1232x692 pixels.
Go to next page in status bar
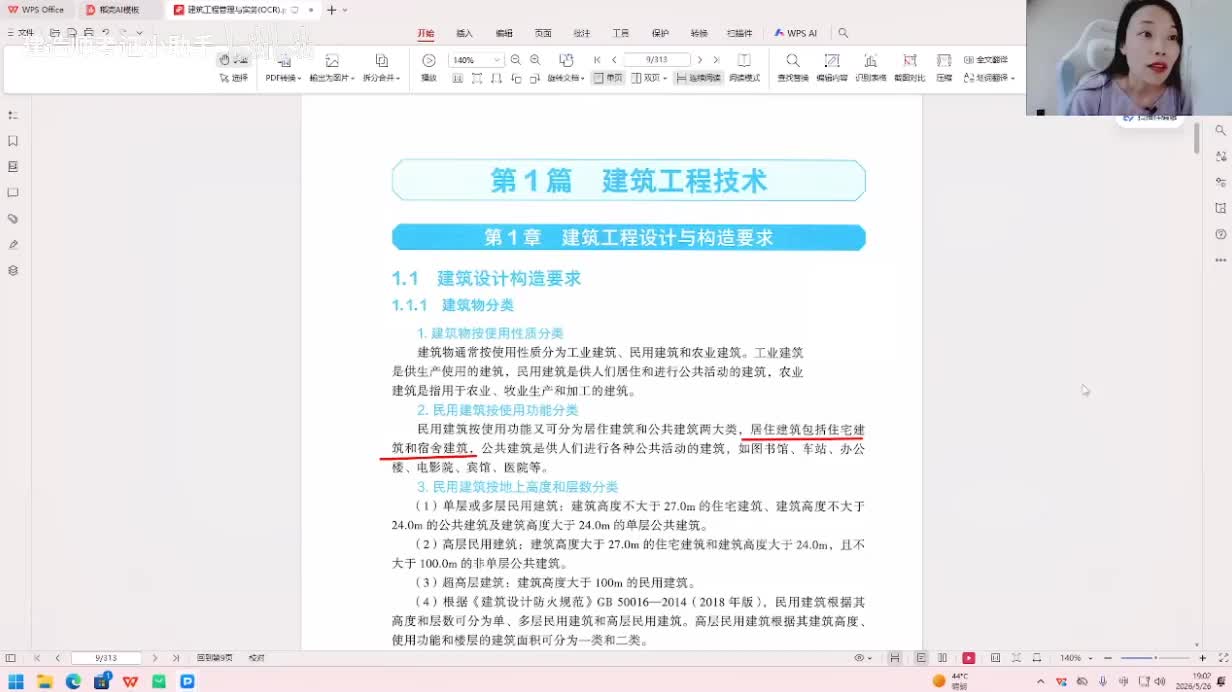coord(155,658)
